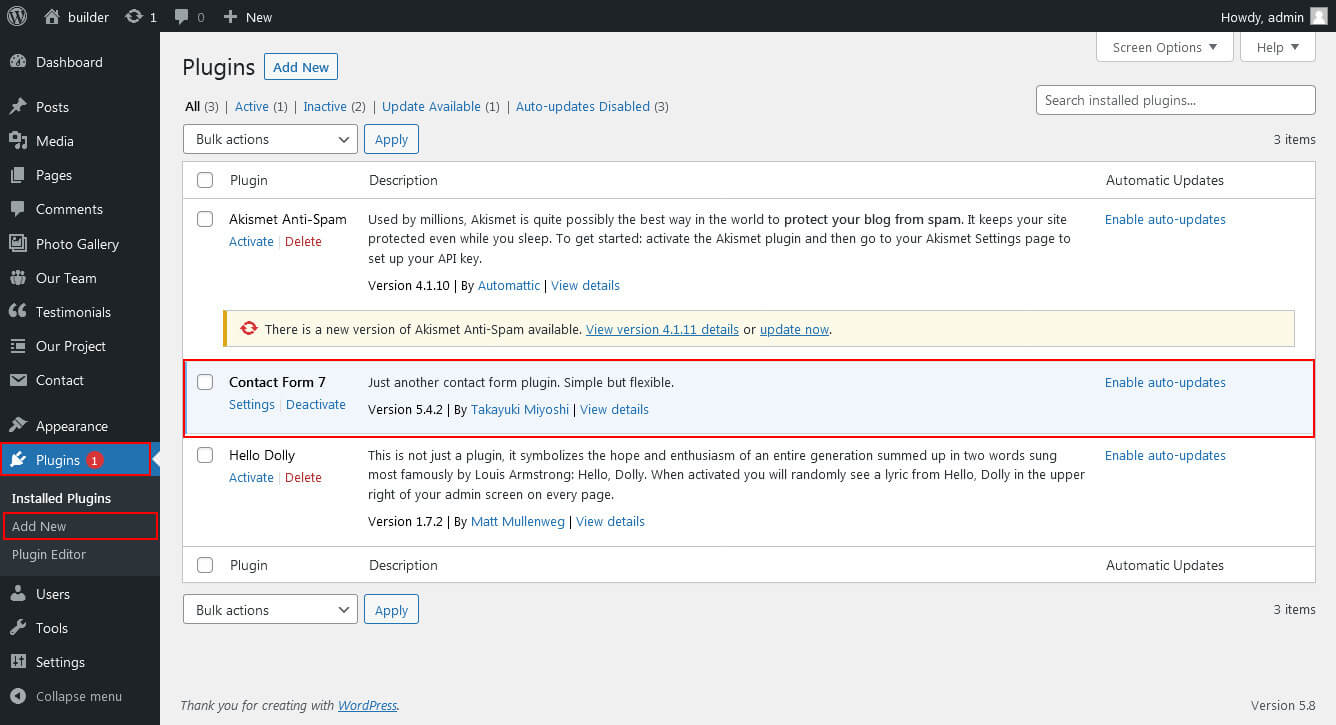Tick the Akismet Anti-Spam checkbox
Viewport: 1336px width, 725px height.
tap(205, 219)
